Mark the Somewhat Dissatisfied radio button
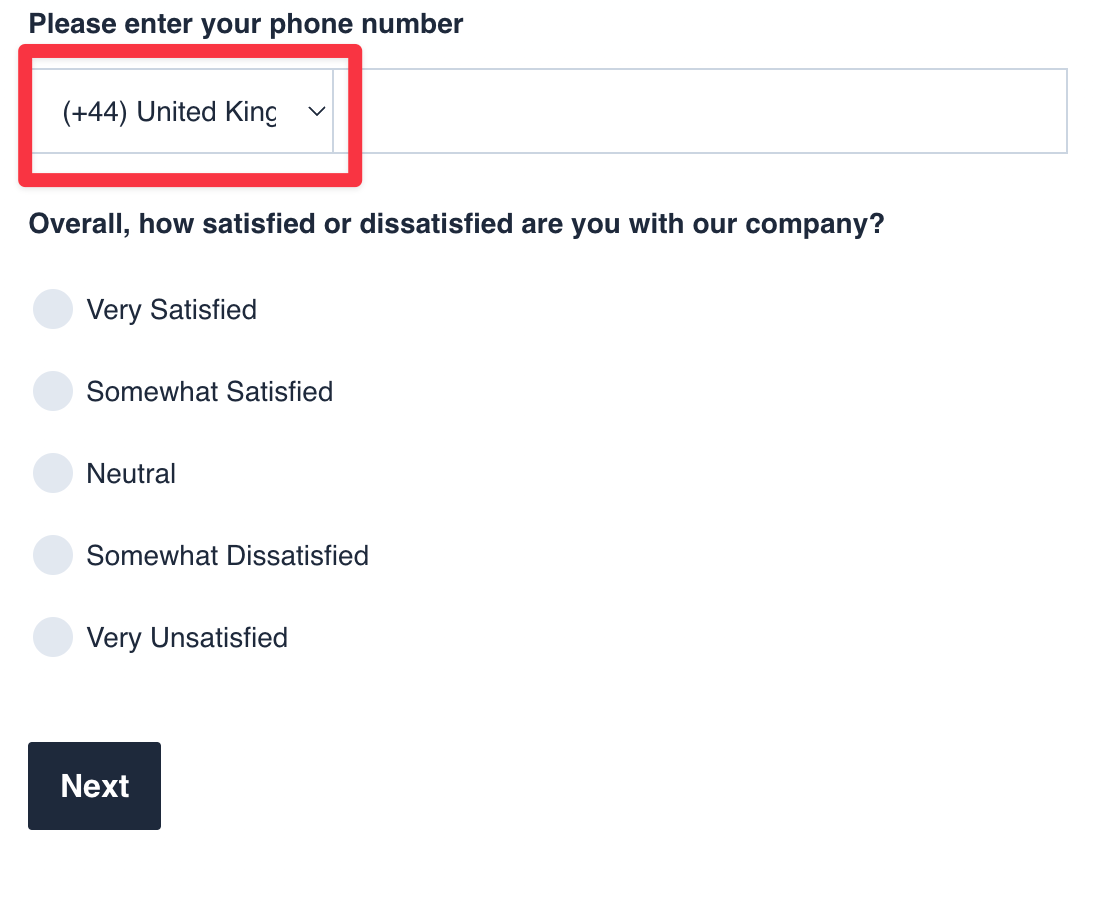1120x906 pixels. [53, 555]
